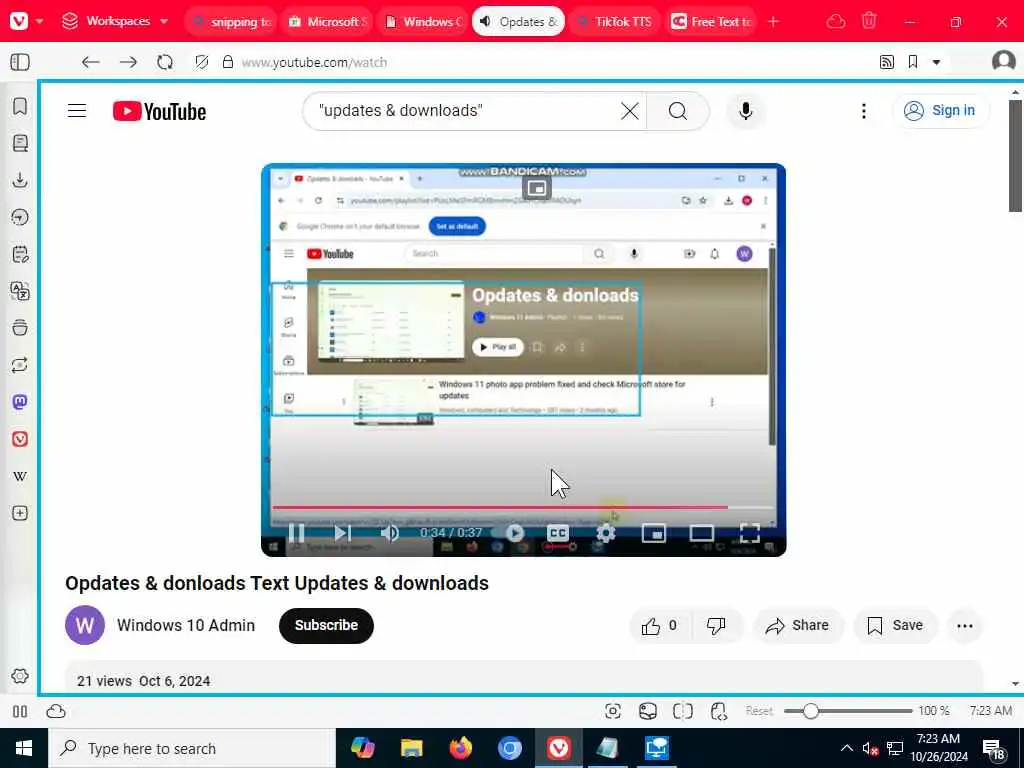This screenshot has height=768, width=1024.
Task: Go to the YouTube home logo
Action: click(159, 112)
